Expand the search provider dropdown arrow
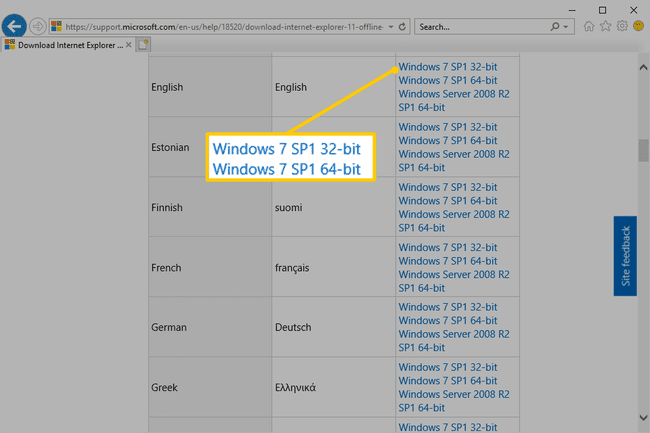Viewport: 650px width, 433px height. 565,27
